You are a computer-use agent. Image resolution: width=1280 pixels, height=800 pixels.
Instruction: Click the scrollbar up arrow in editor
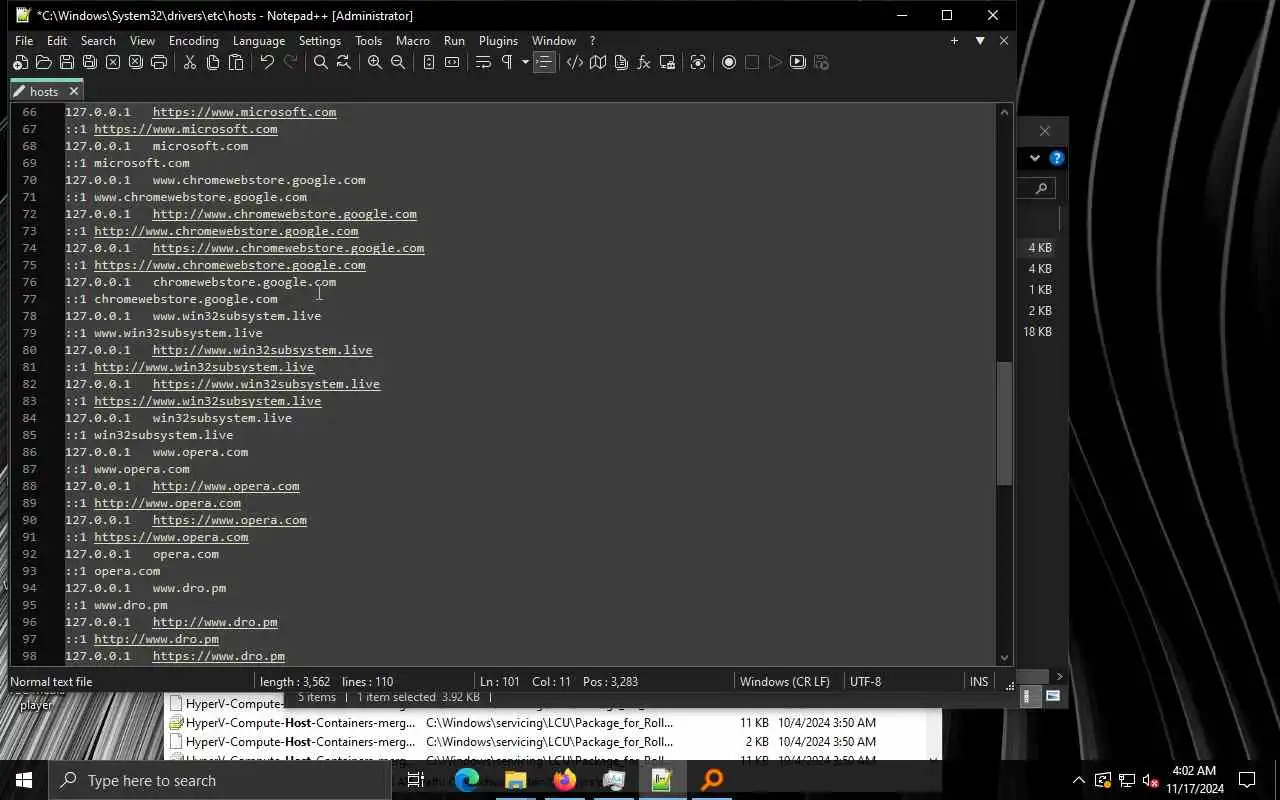tap(1005, 112)
